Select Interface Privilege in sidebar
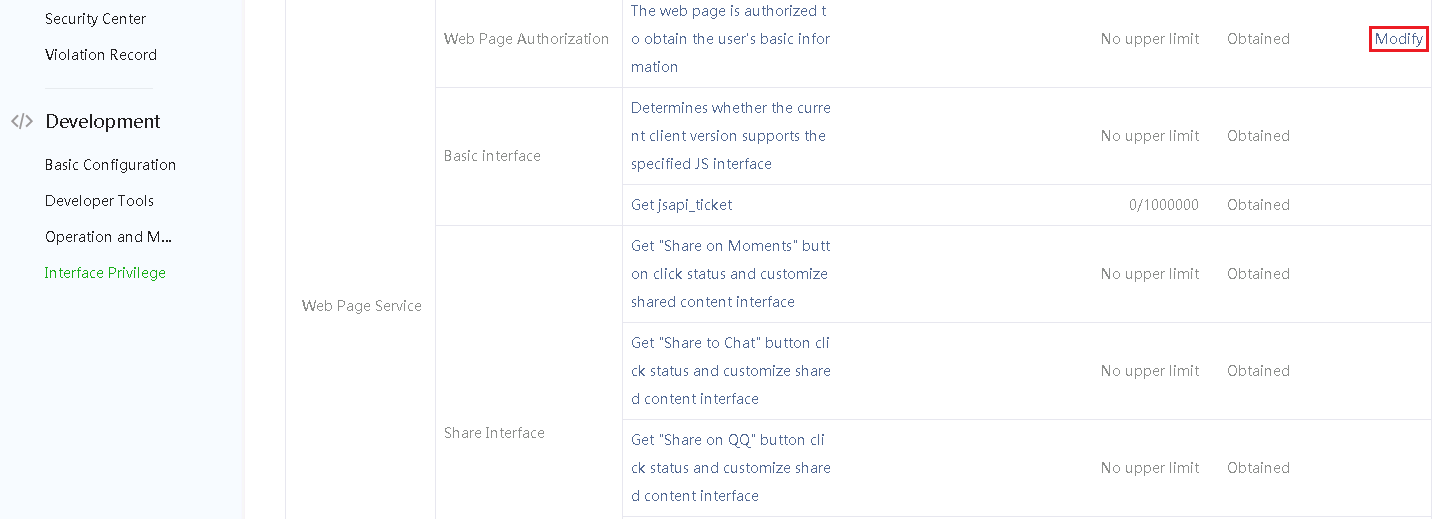 (x=105, y=273)
